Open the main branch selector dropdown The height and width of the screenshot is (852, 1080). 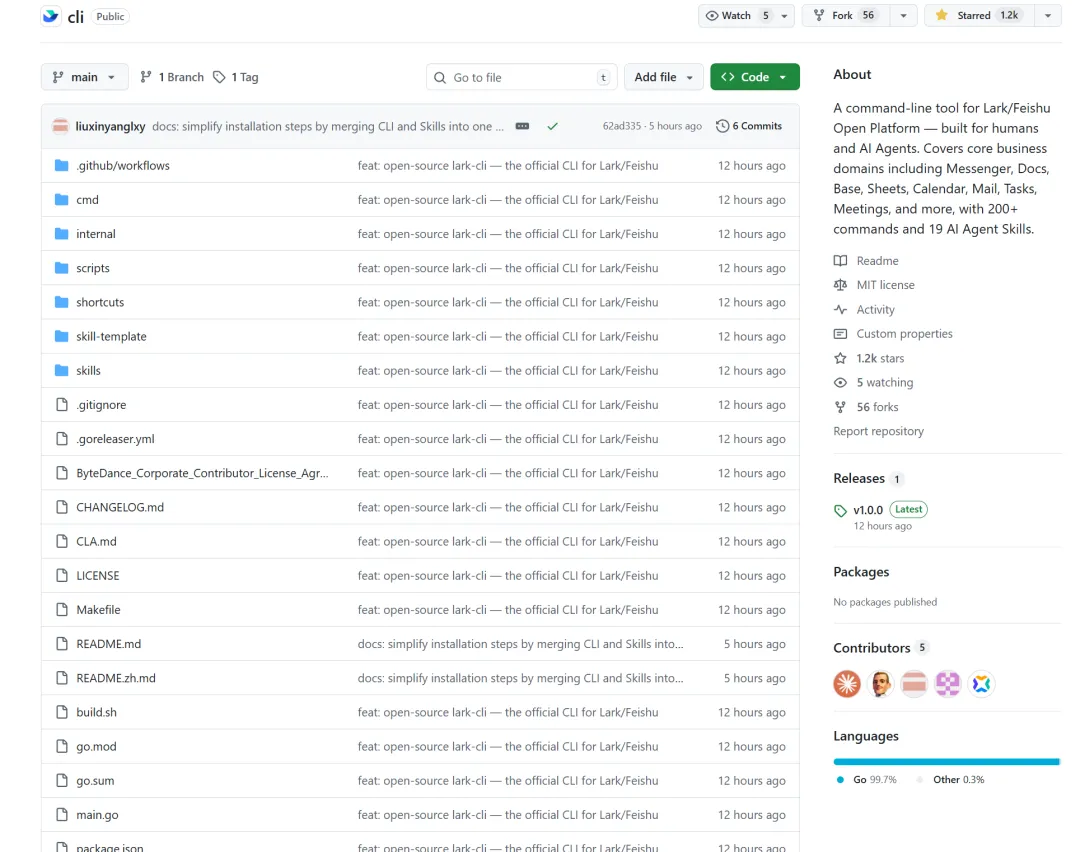85,77
